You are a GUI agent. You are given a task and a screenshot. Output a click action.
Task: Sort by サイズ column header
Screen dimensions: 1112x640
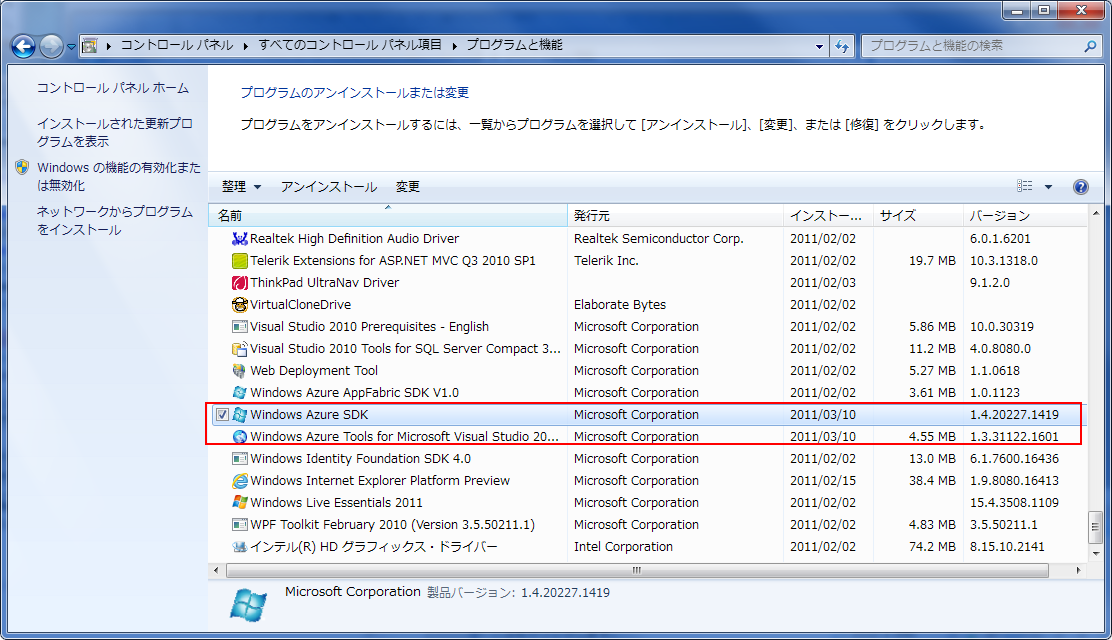[x=918, y=215]
